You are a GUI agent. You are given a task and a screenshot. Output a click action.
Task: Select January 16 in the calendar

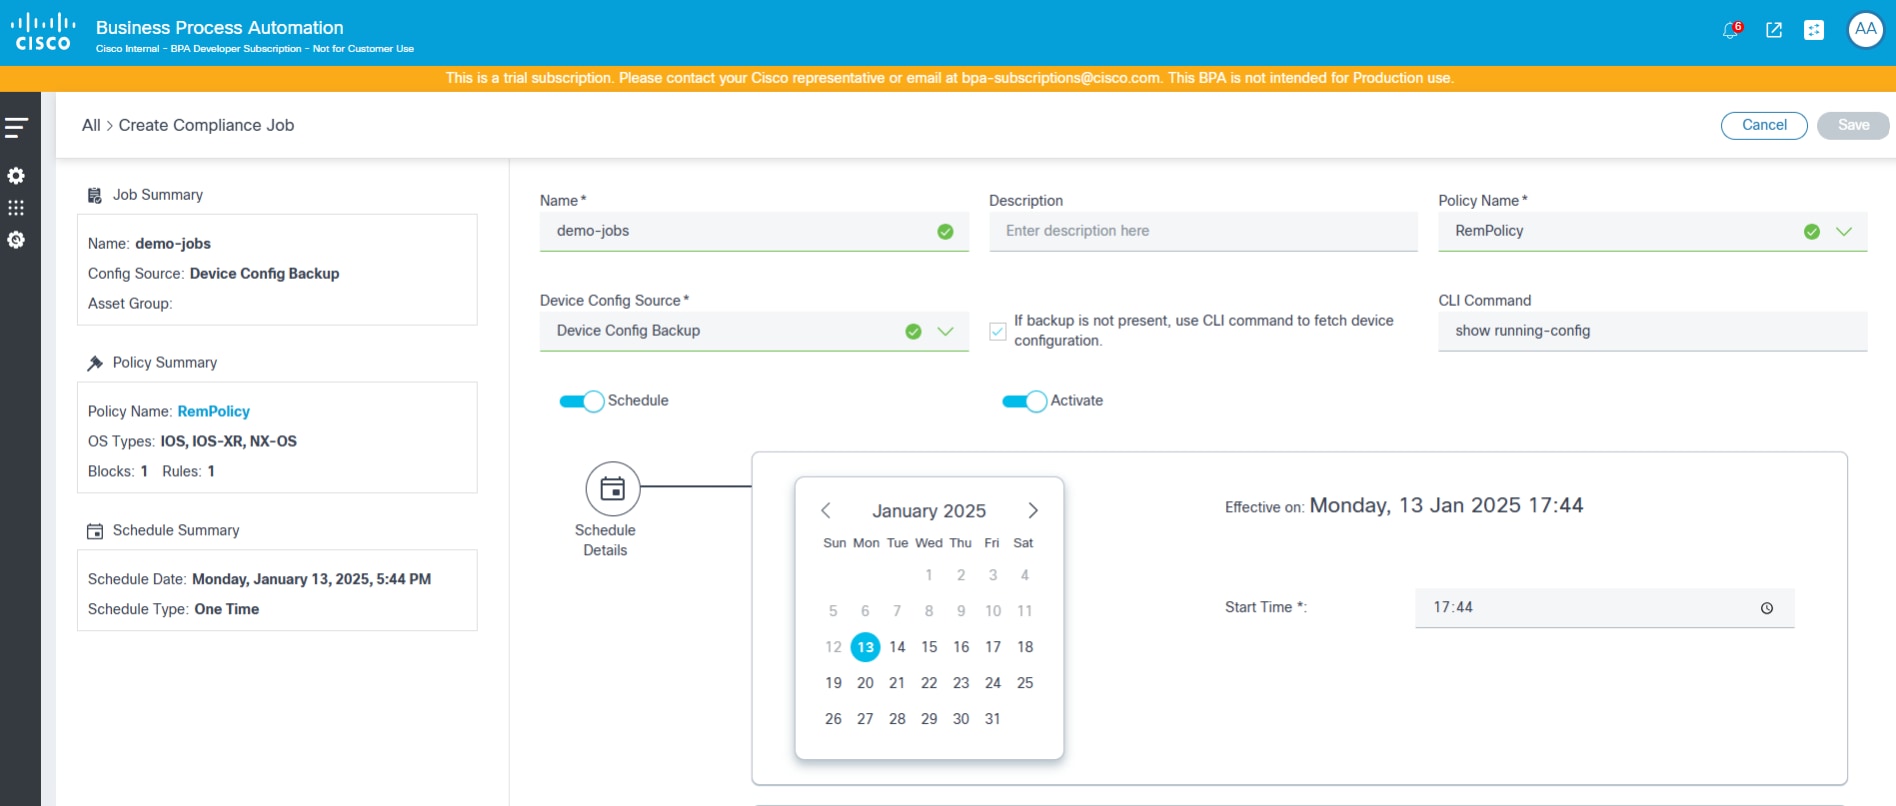(961, 647)
